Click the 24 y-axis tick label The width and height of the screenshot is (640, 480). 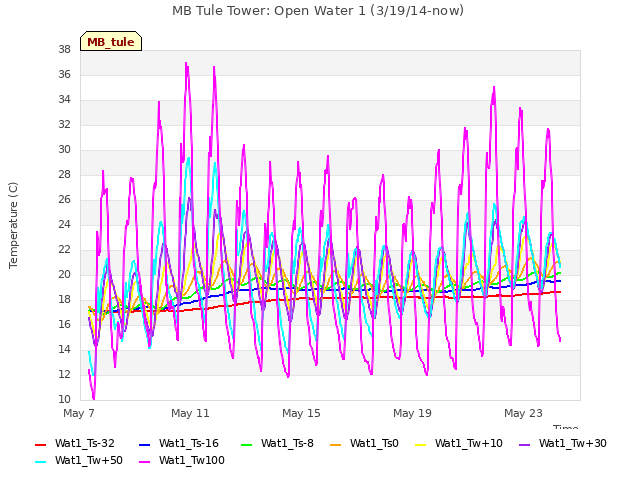64,224
